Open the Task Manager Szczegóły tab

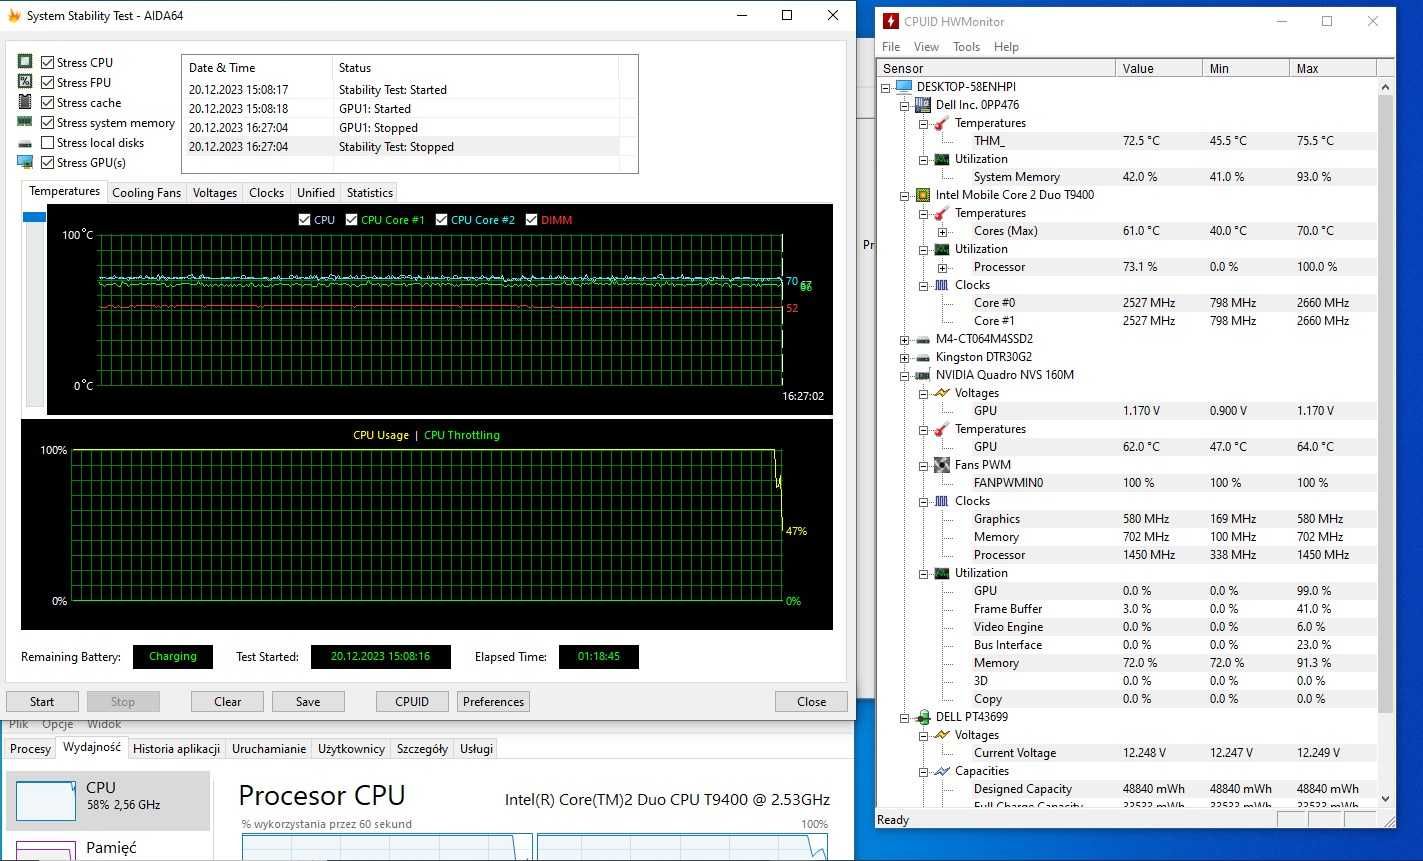point(422,748)
